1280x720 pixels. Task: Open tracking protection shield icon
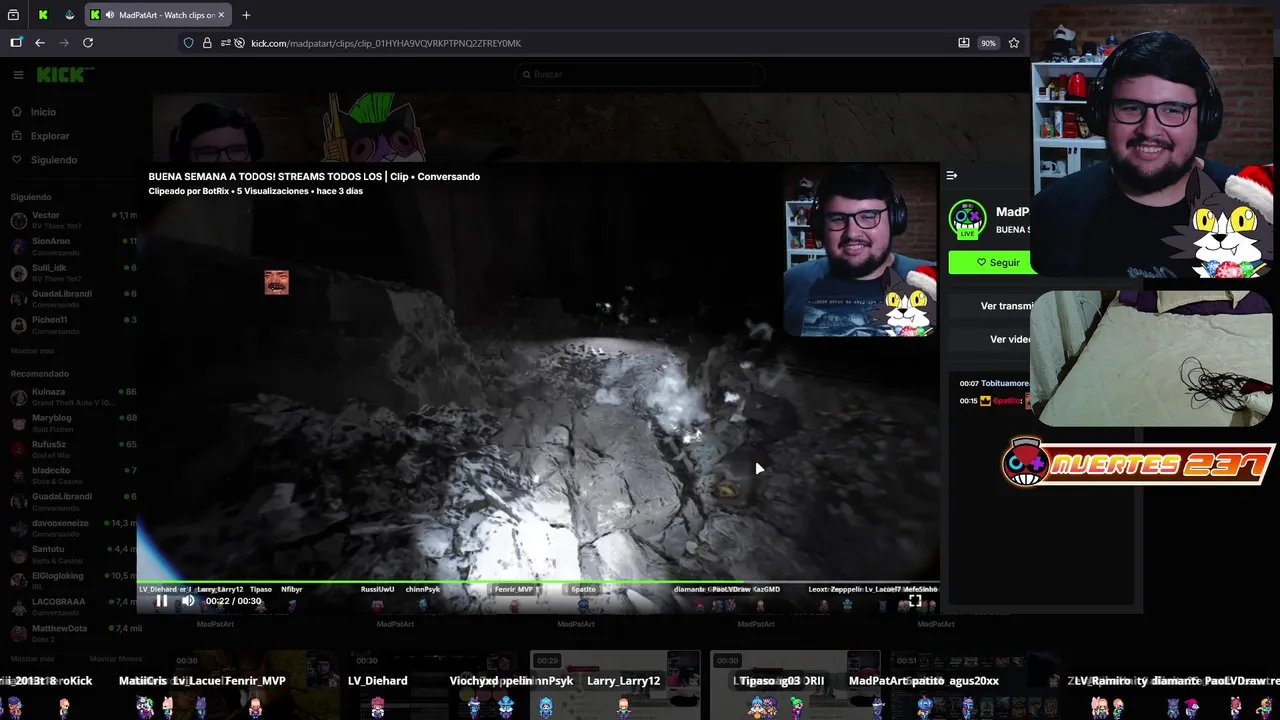pos(188,43)
